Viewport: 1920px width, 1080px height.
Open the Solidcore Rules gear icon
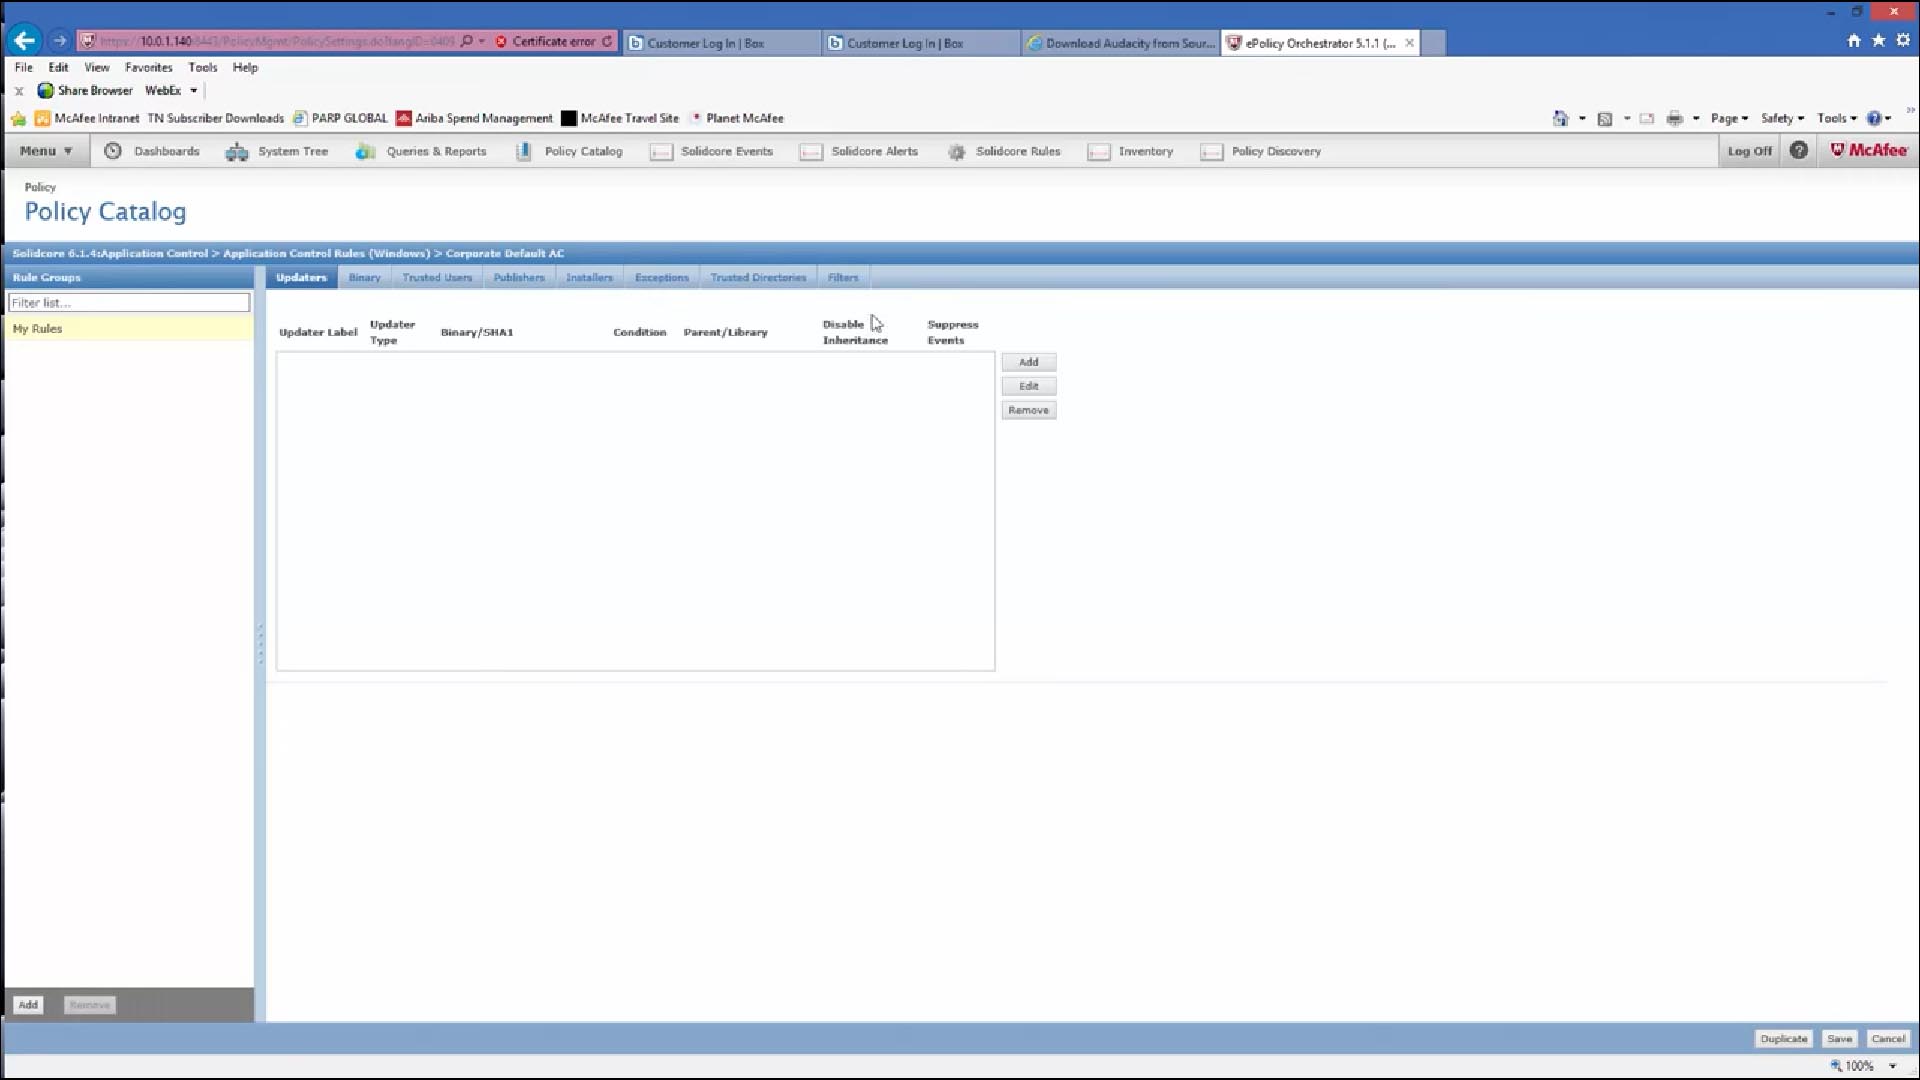click(957, 152)
